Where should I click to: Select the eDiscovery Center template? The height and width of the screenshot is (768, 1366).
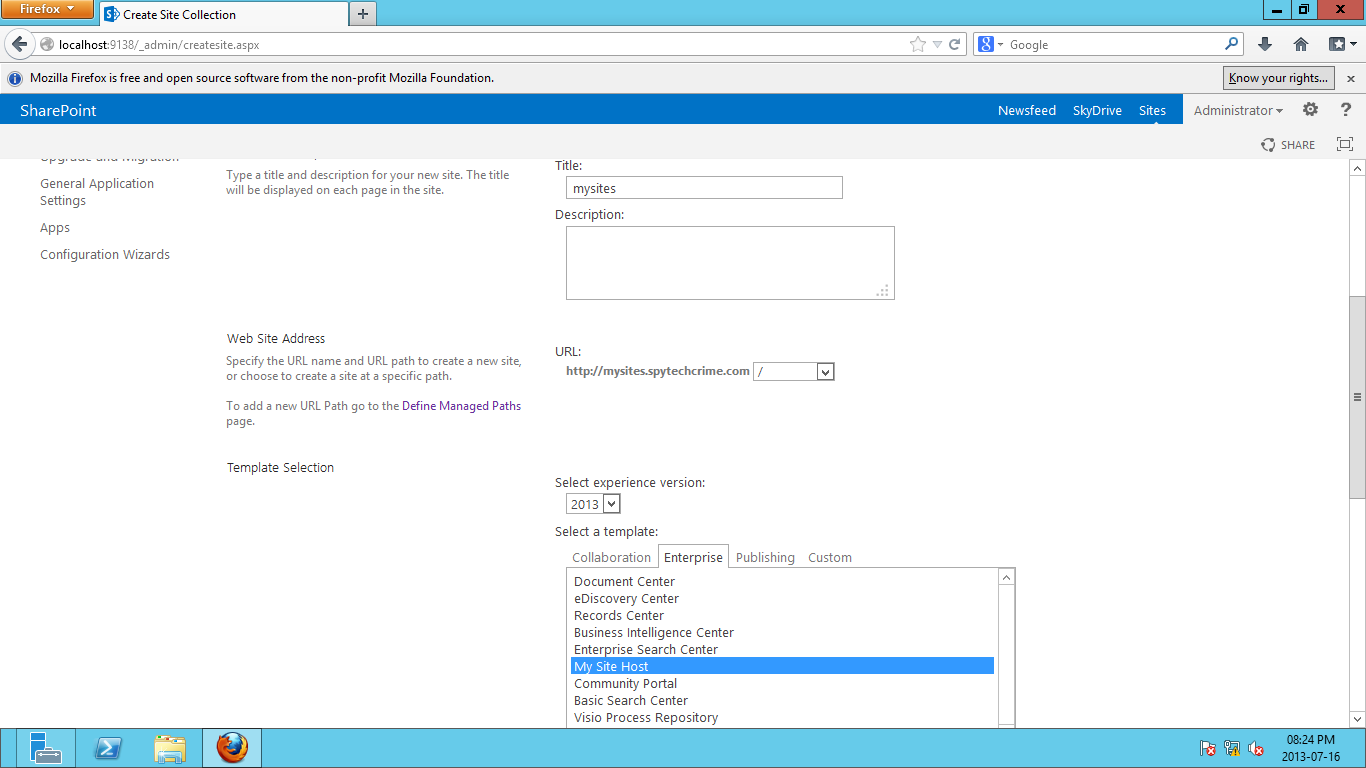pos(783,599)
